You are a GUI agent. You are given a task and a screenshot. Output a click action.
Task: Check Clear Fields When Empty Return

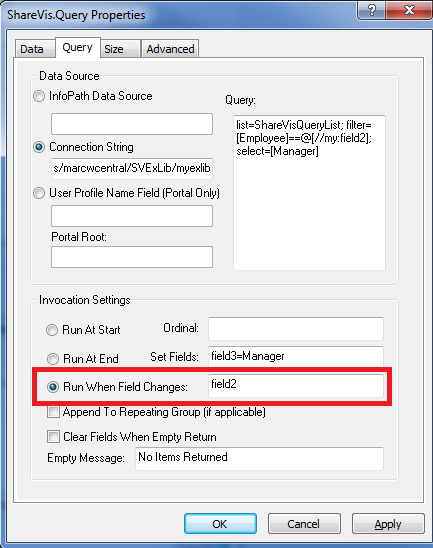pos(53,437)
